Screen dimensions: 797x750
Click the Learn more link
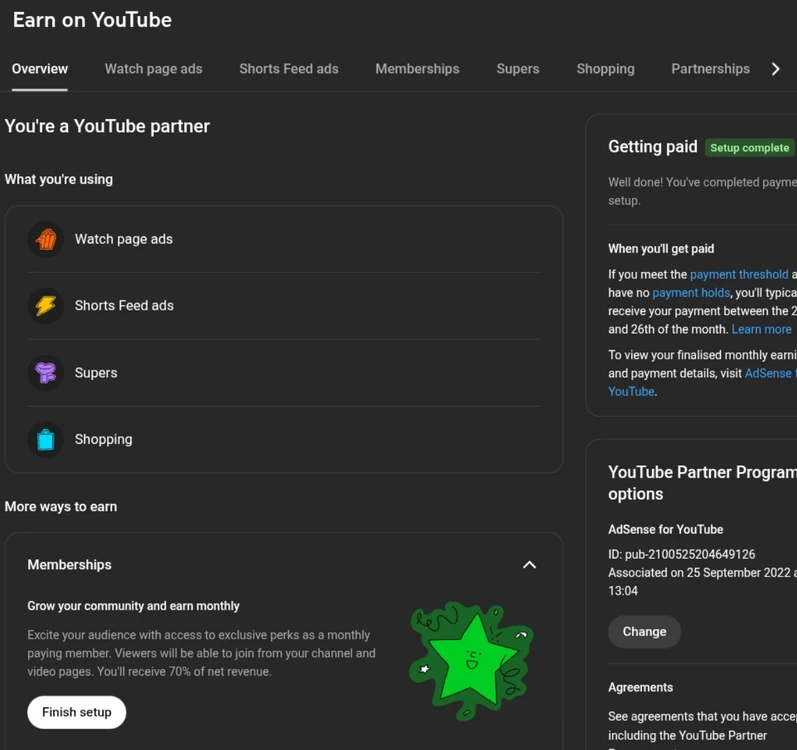(x=761, y=329)
